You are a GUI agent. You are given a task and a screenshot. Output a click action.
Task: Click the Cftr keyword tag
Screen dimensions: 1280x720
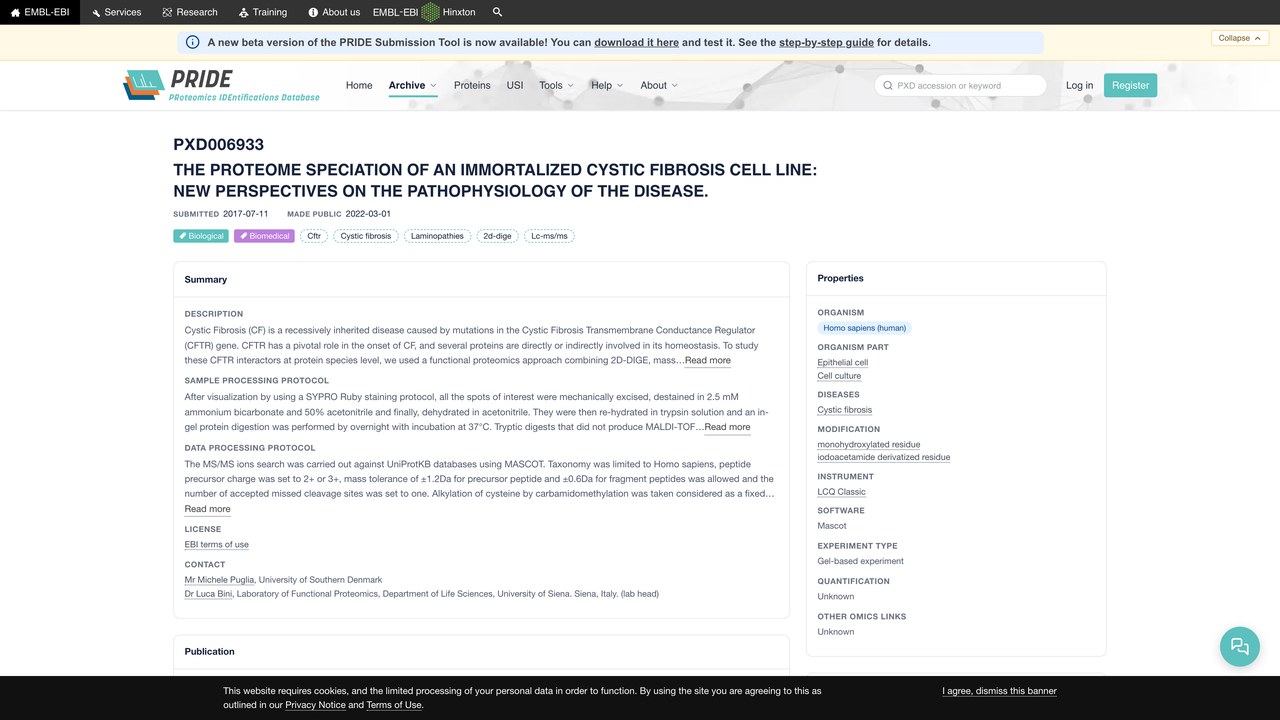point(314,236)
